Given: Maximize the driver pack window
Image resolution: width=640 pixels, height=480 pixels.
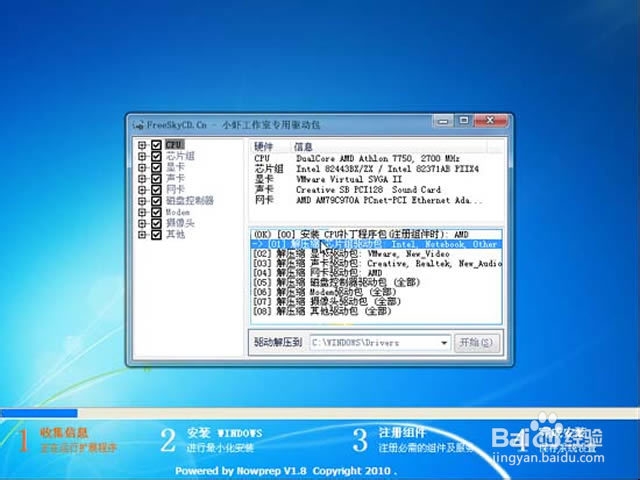Looking at the screenshot, I should (464, 120).
